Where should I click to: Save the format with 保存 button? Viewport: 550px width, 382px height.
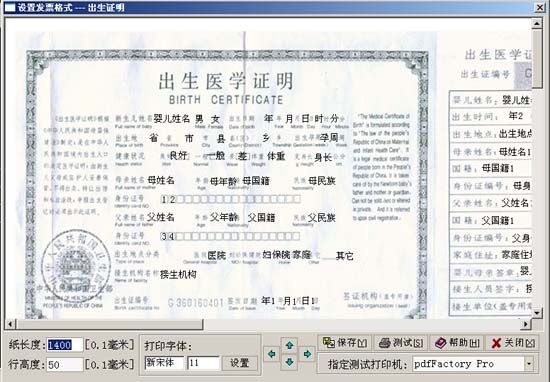(345, 343)
